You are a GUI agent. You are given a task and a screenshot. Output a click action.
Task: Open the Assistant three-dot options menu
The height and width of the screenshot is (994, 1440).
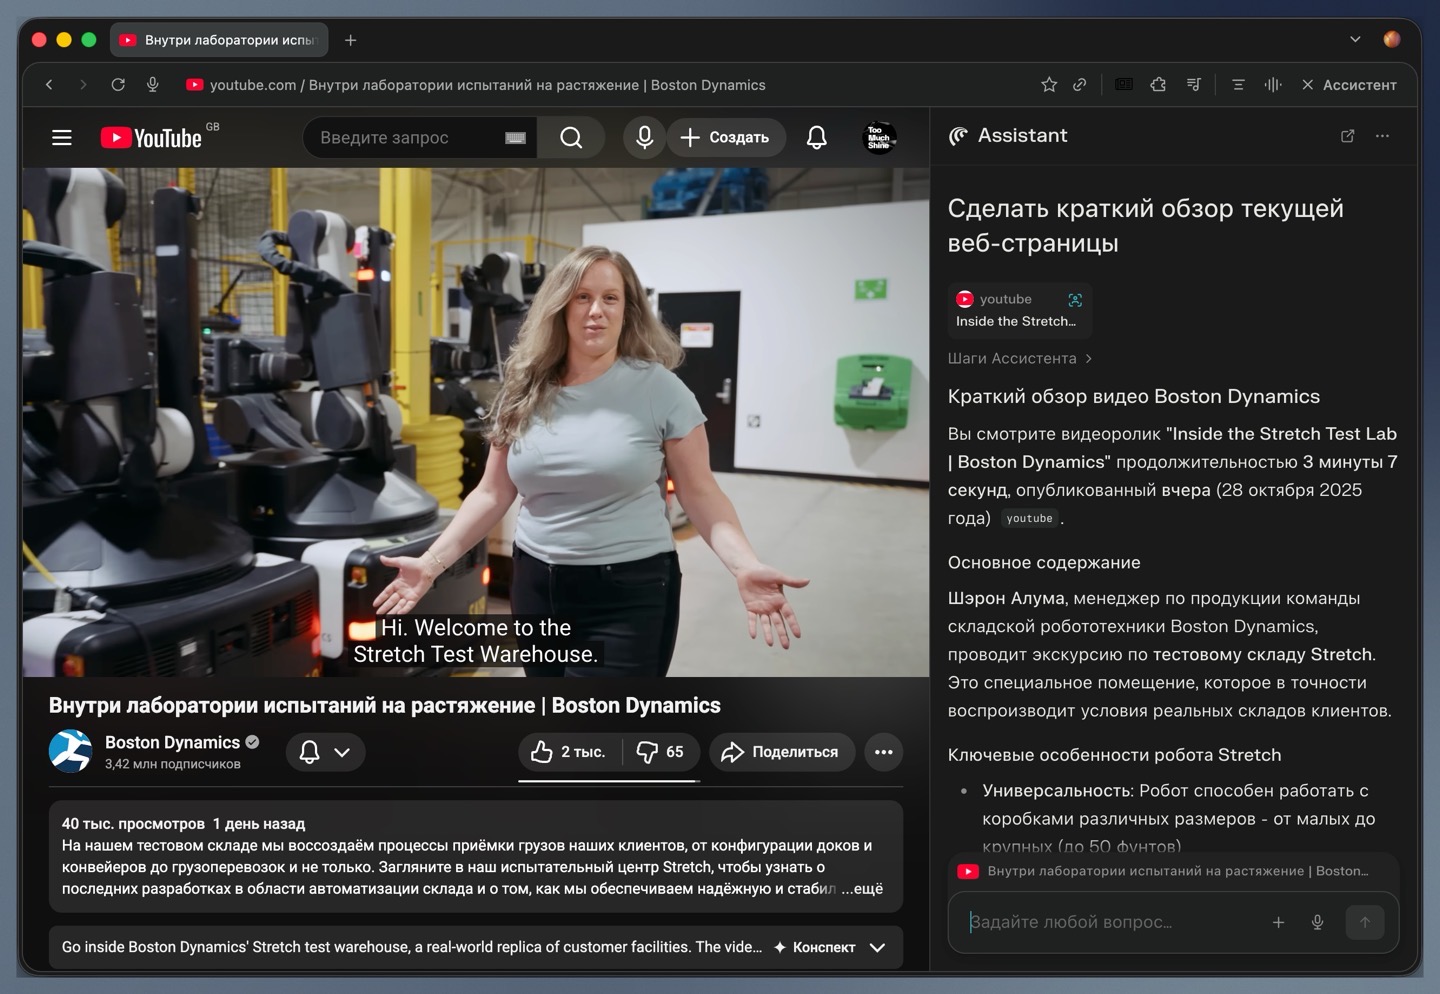[x=1382, y=136]
